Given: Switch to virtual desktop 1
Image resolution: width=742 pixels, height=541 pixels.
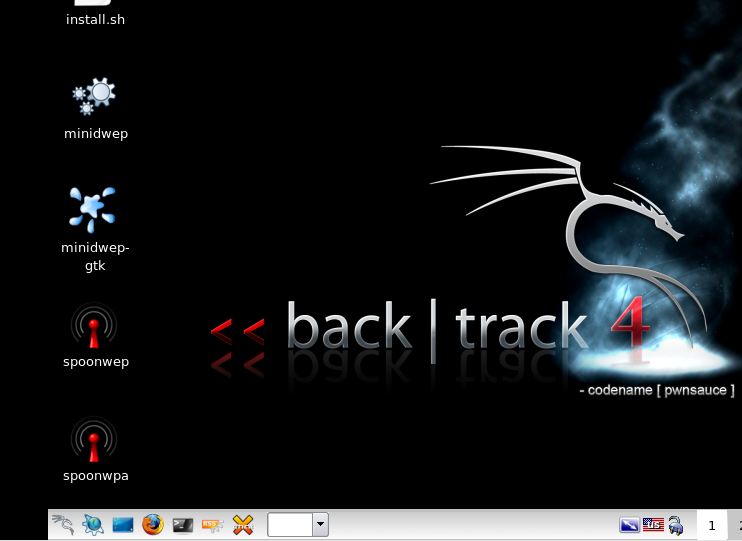Looking at the screenshot, I should pyautogui.click(x=712, y=525).
